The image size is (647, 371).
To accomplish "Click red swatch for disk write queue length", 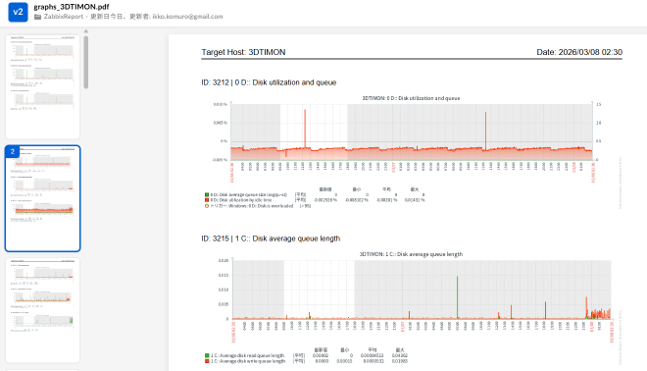I will pos(207,361).
